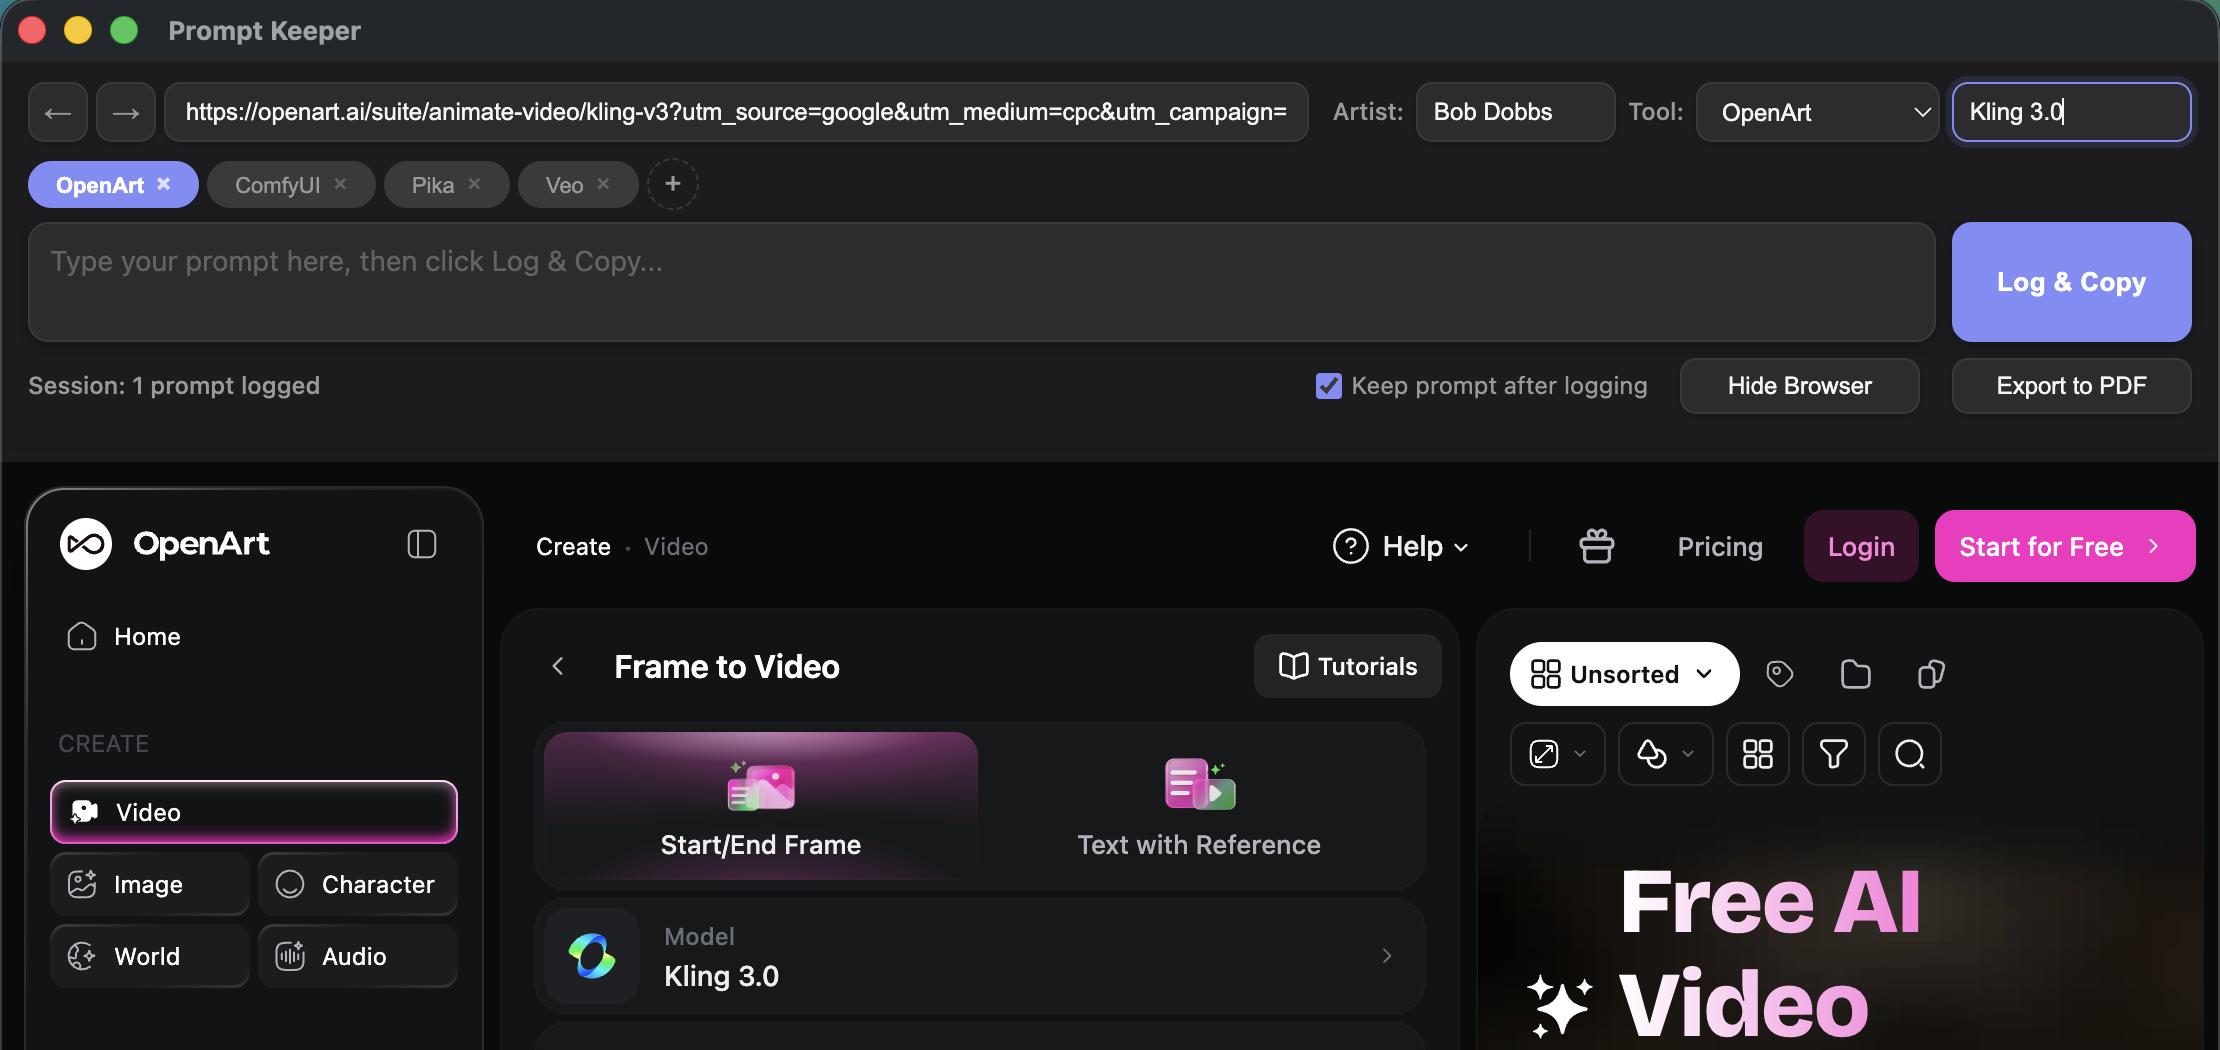Click the Start/End Frame image icon

click(761, 786)
